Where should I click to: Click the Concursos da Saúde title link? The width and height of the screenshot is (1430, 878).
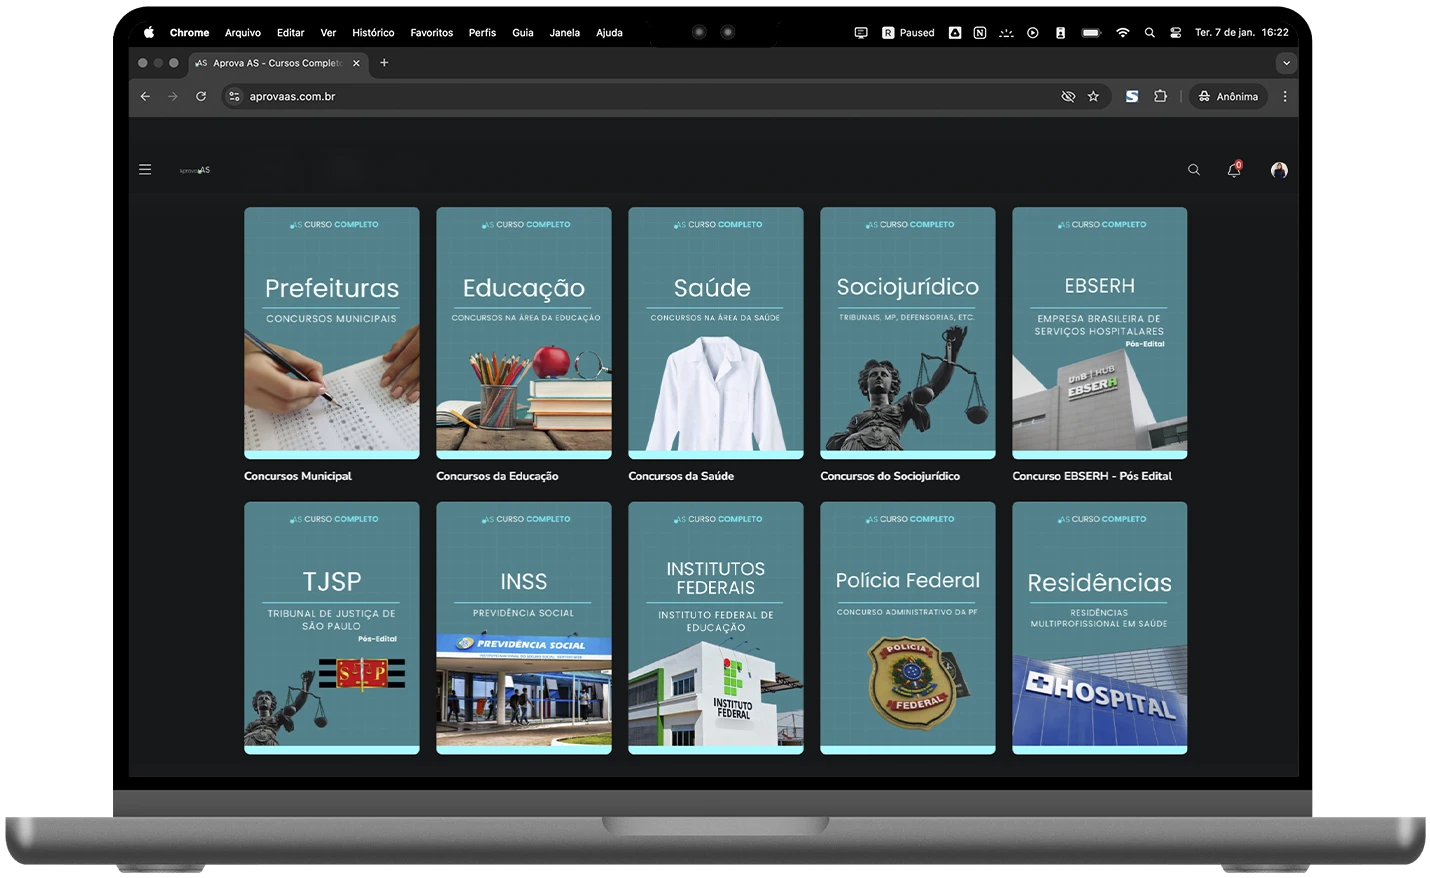pyautogui.click(x=681, y=476)
